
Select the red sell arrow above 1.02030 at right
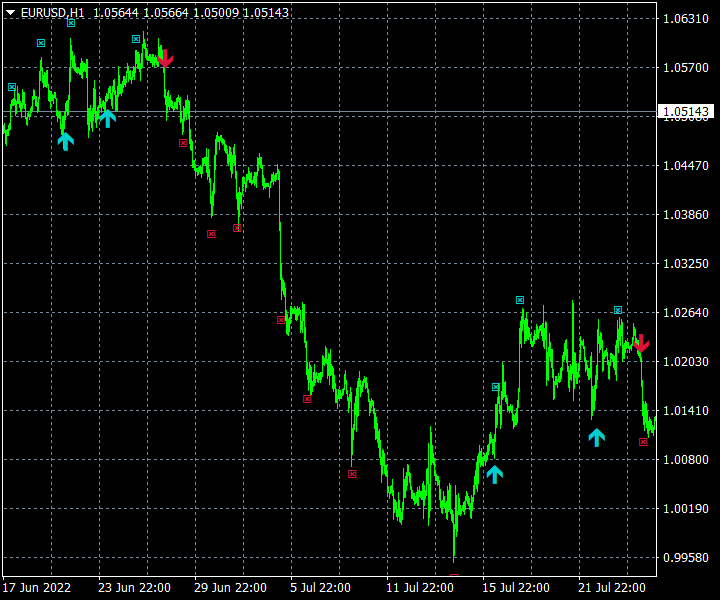[x=641, y=343]
